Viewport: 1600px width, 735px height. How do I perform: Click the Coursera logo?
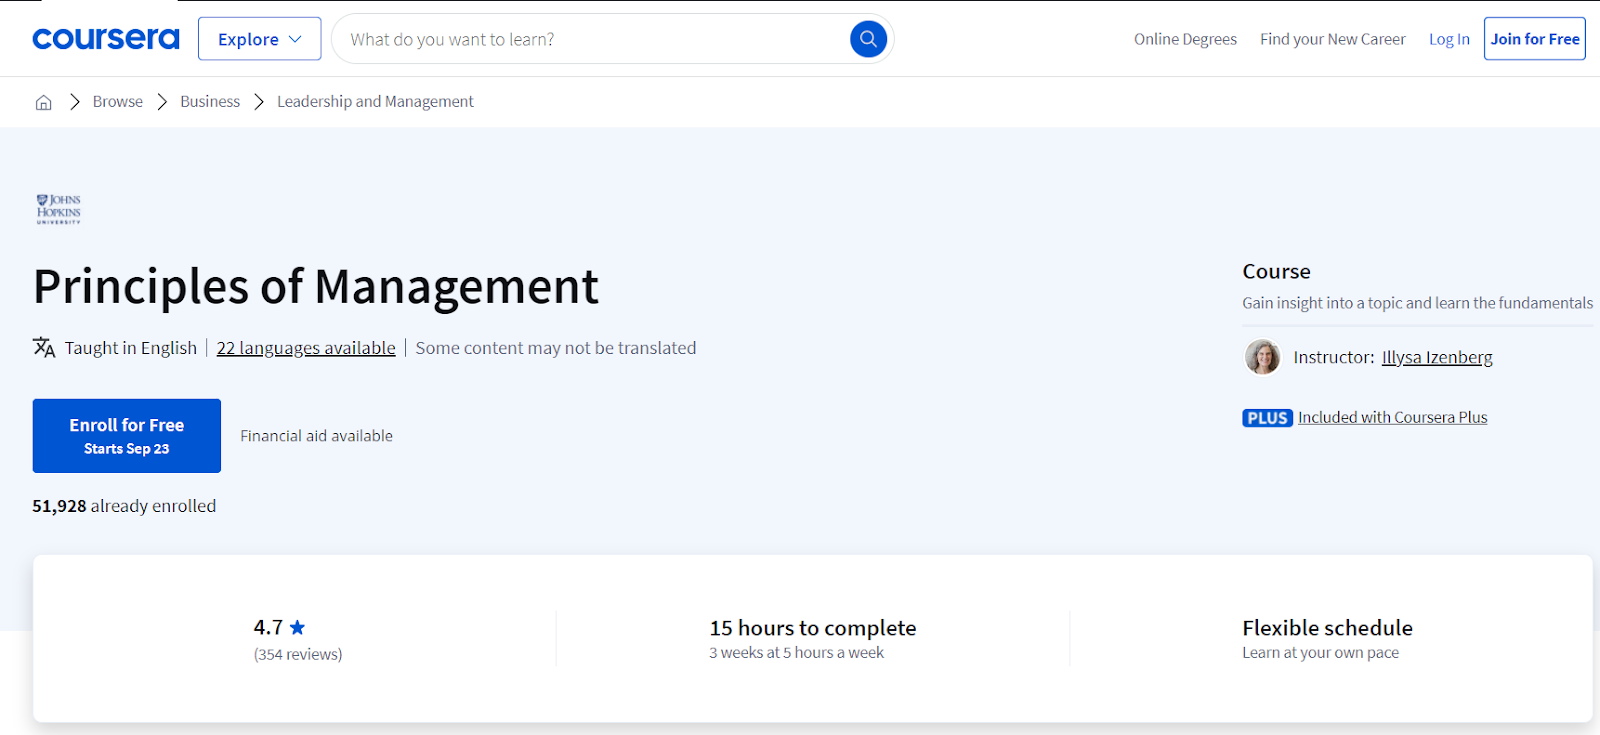point(106,39)
